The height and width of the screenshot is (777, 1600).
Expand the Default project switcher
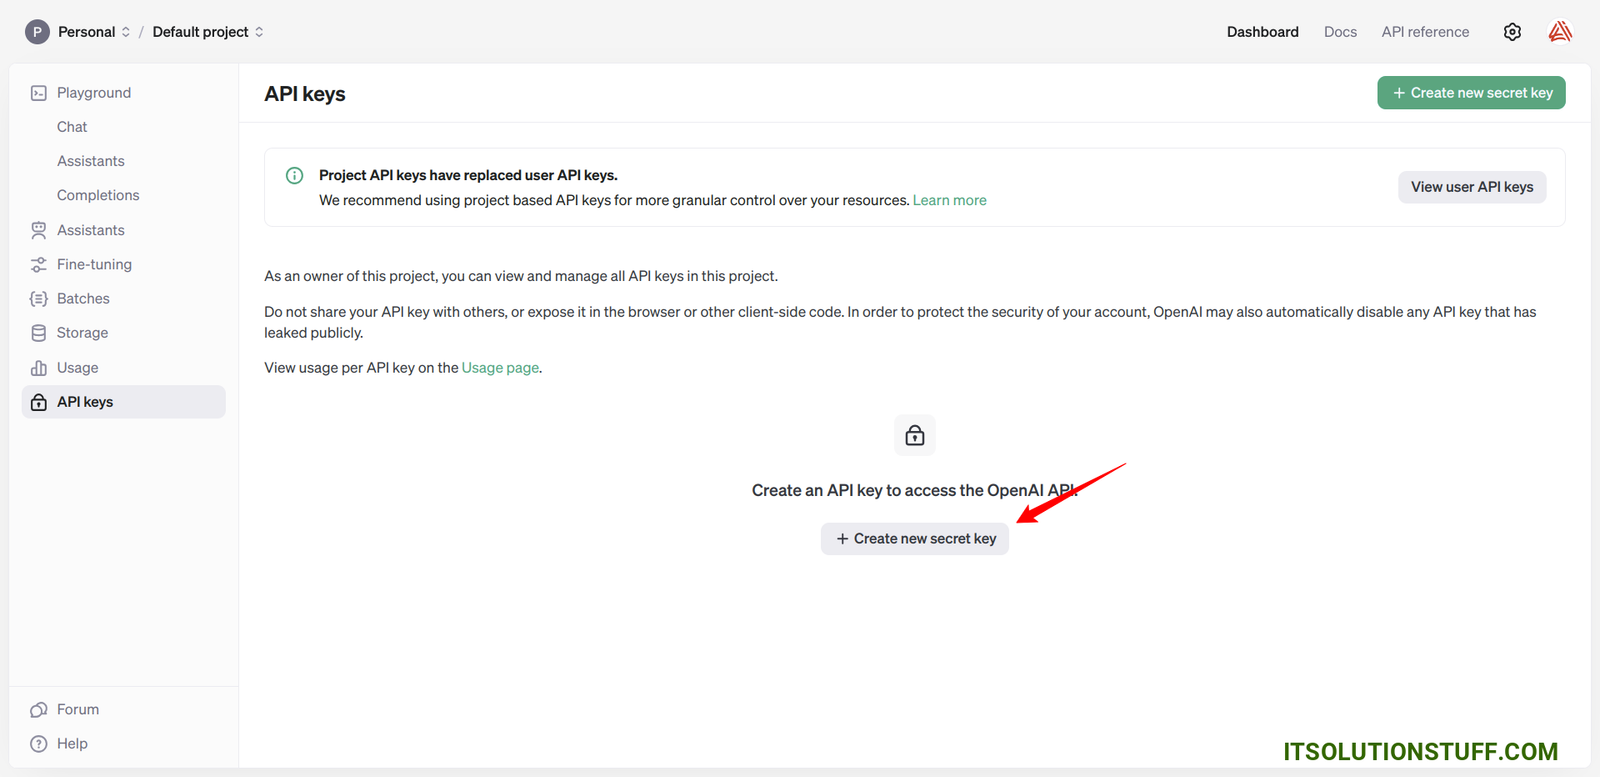point(208,32)
